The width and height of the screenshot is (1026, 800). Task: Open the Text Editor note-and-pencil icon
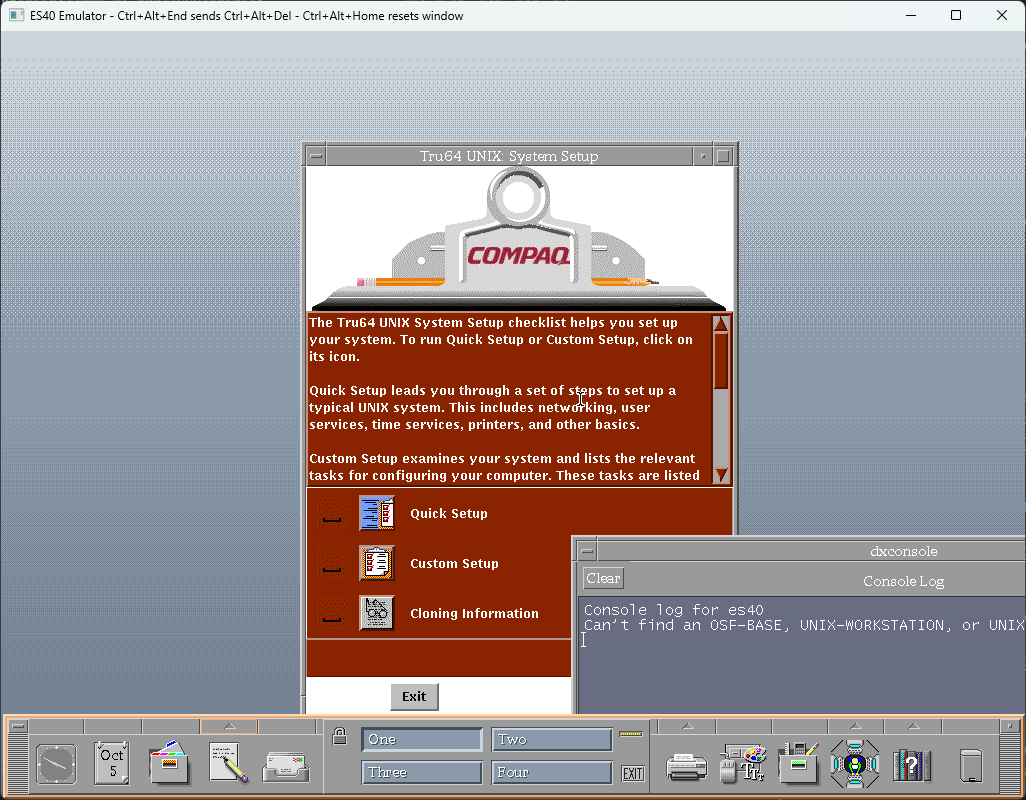(x=228, y=763)
